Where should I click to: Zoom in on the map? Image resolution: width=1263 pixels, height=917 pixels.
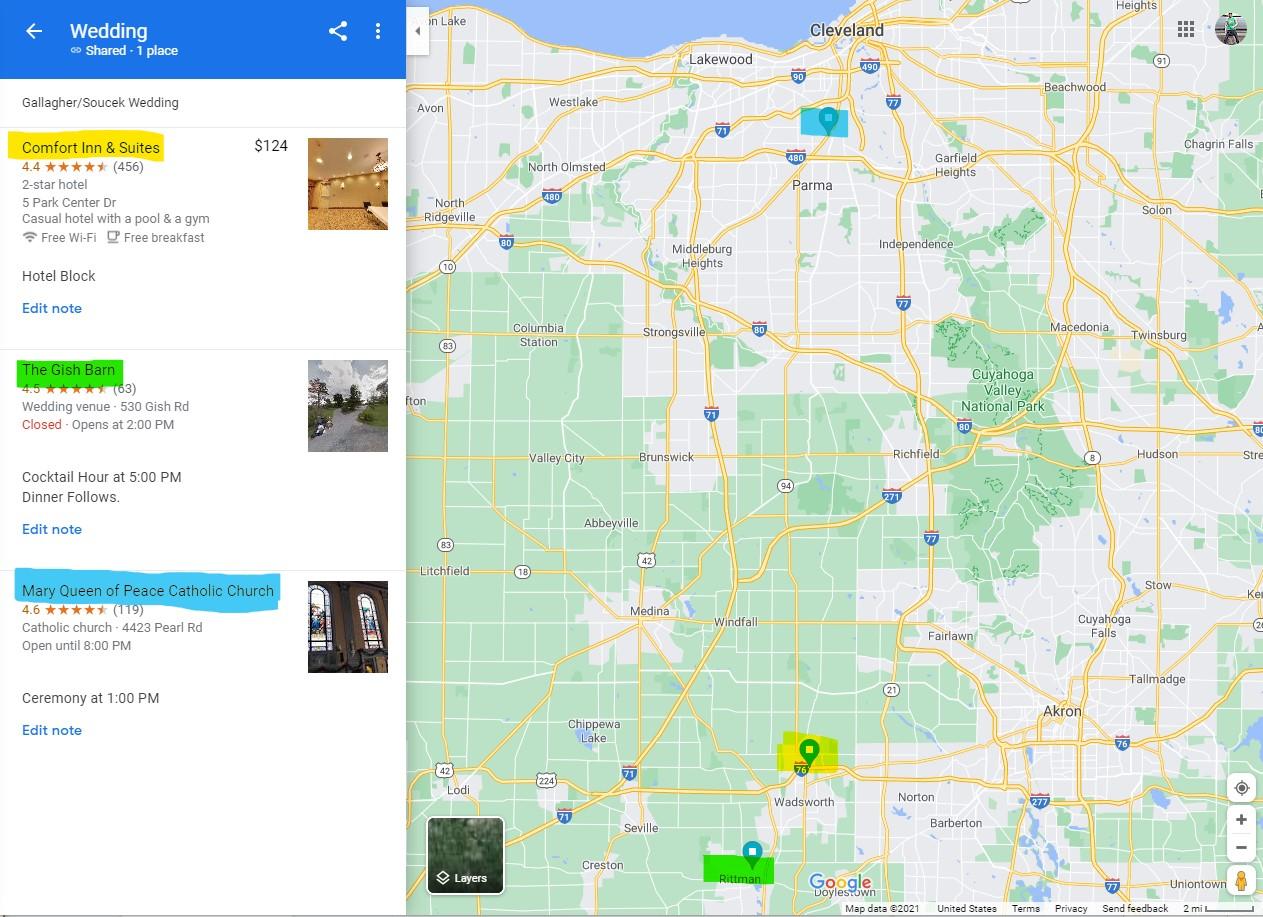coord(1241,820)
